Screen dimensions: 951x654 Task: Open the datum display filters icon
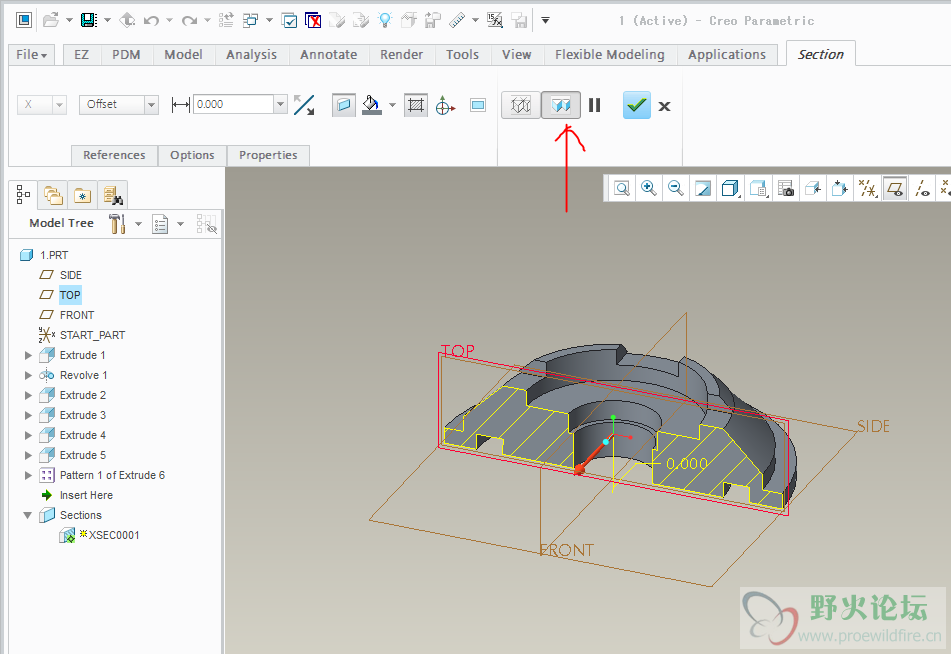(868, 189)
